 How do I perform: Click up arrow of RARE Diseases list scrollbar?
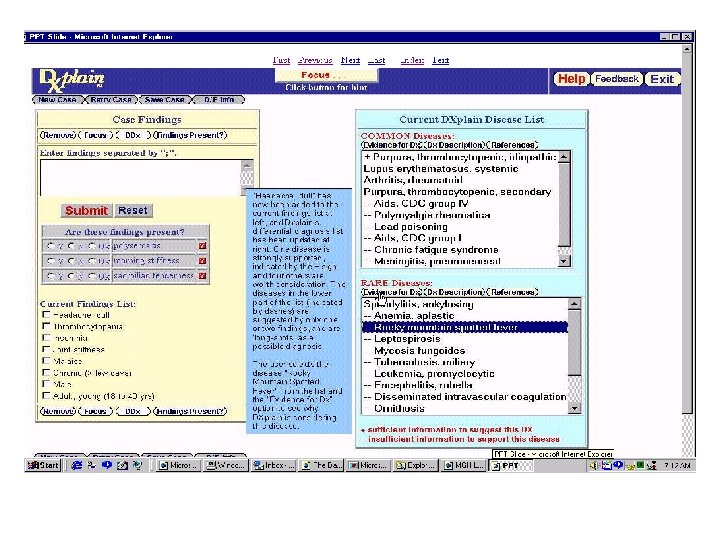(574, 304)
